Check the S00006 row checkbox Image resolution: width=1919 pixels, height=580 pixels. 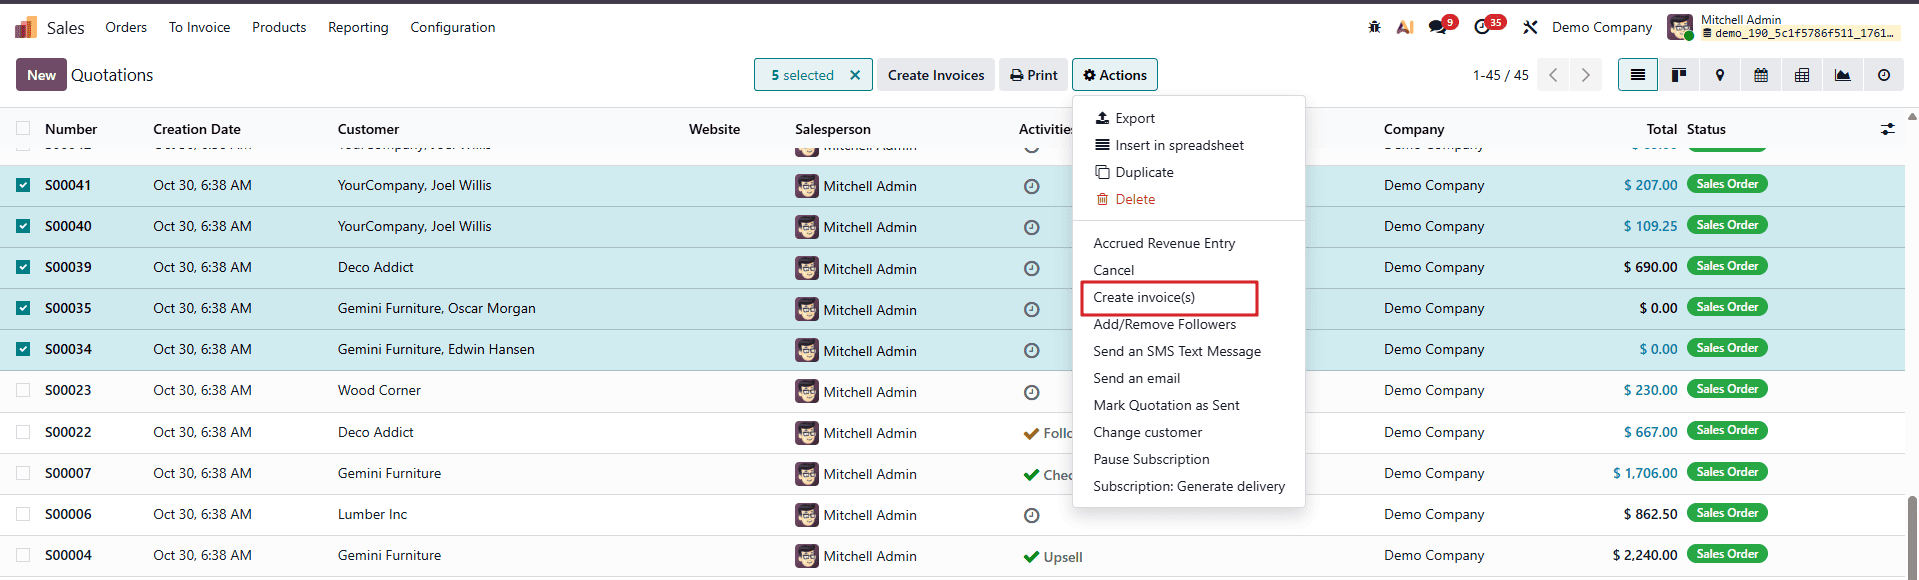23,514
